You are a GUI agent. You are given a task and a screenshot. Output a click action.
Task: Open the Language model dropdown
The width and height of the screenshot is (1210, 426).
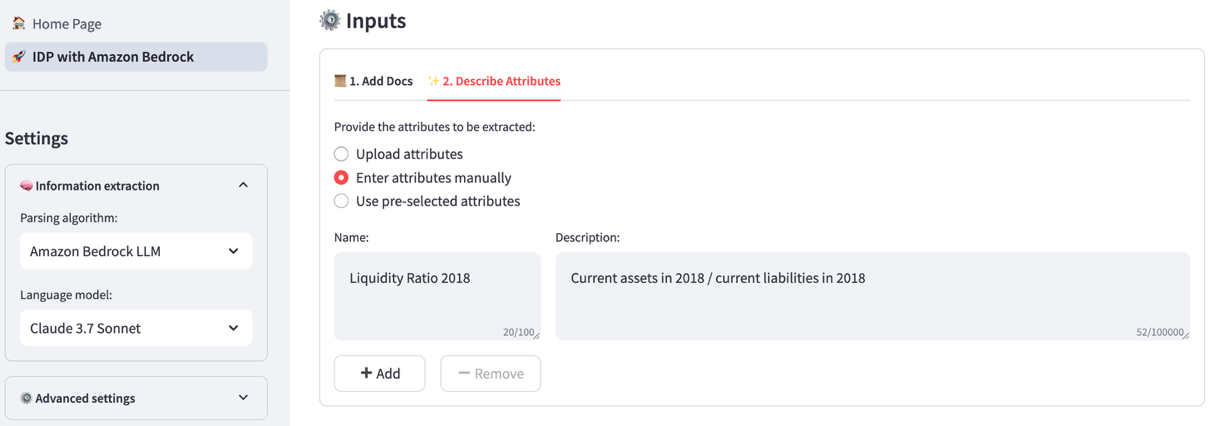(136, 328)
